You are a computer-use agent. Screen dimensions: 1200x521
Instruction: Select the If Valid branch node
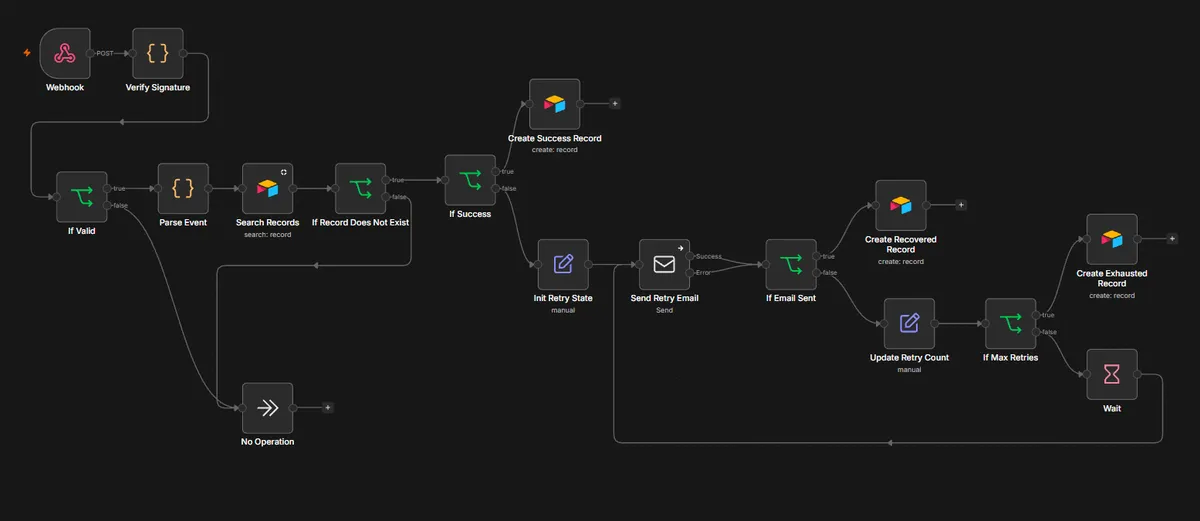click(x=81, y=197)
